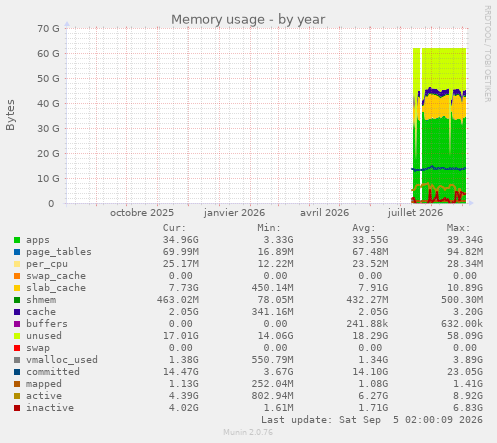Click the 'slab_cache' legend label
497x443 pixels.
pos(56,288)
